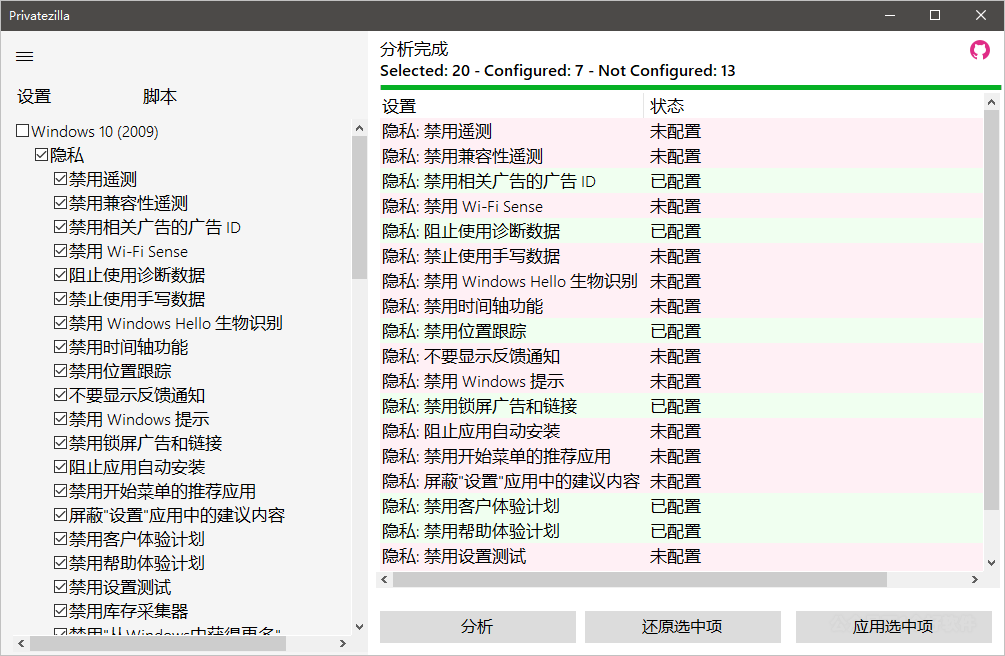Open the GitHub link icon
The width and height of the screenshot is (1005, 656).
(979, 49)
